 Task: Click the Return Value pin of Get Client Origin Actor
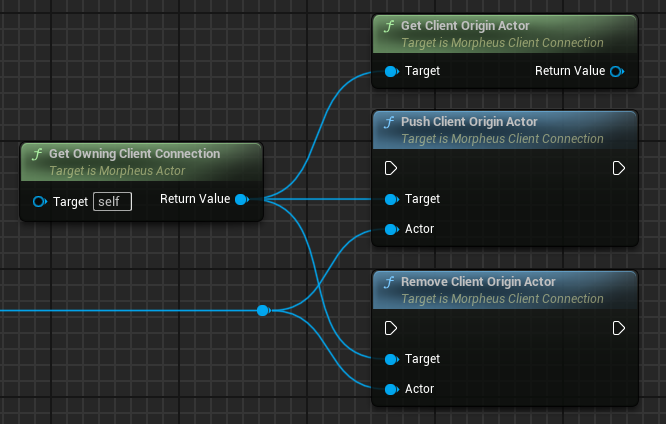(x=616, y=71)
